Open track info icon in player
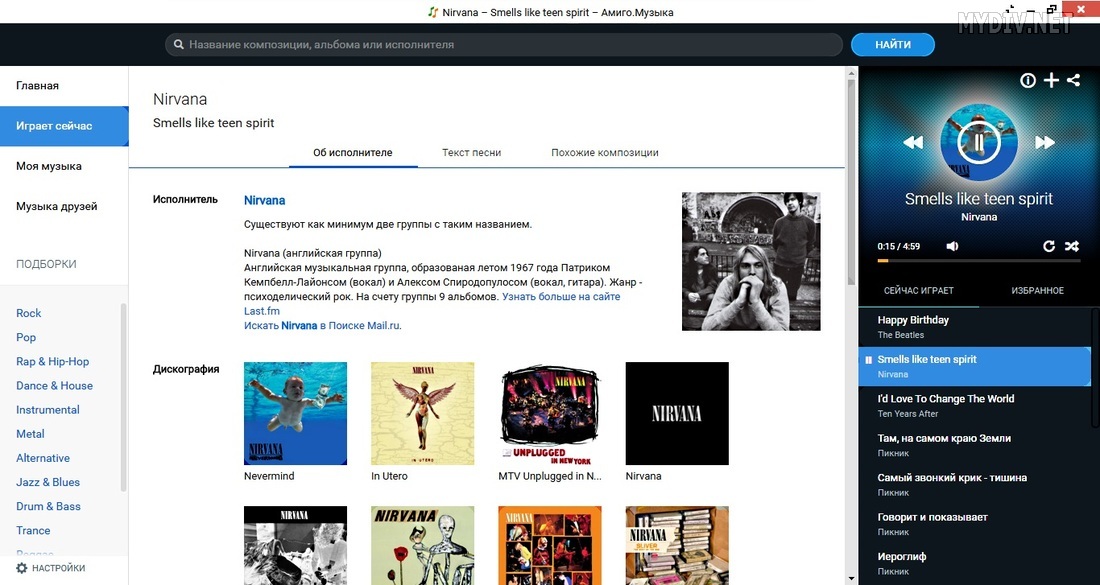Viewport: 1100px width, 585px height. click(x=1028, y=81)
